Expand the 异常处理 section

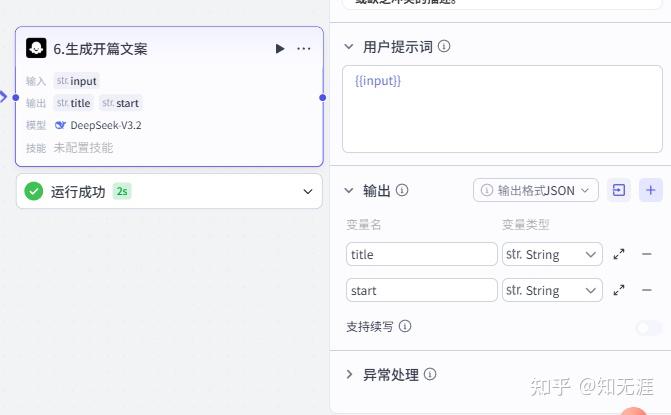pos(349,375)
